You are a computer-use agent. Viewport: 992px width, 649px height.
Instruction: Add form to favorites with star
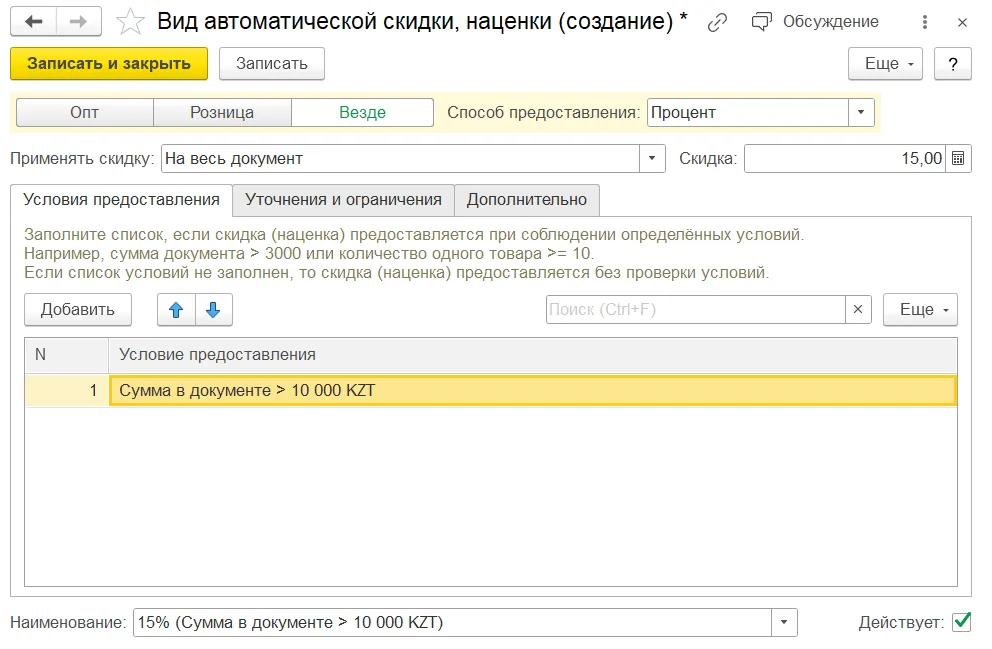130,22
